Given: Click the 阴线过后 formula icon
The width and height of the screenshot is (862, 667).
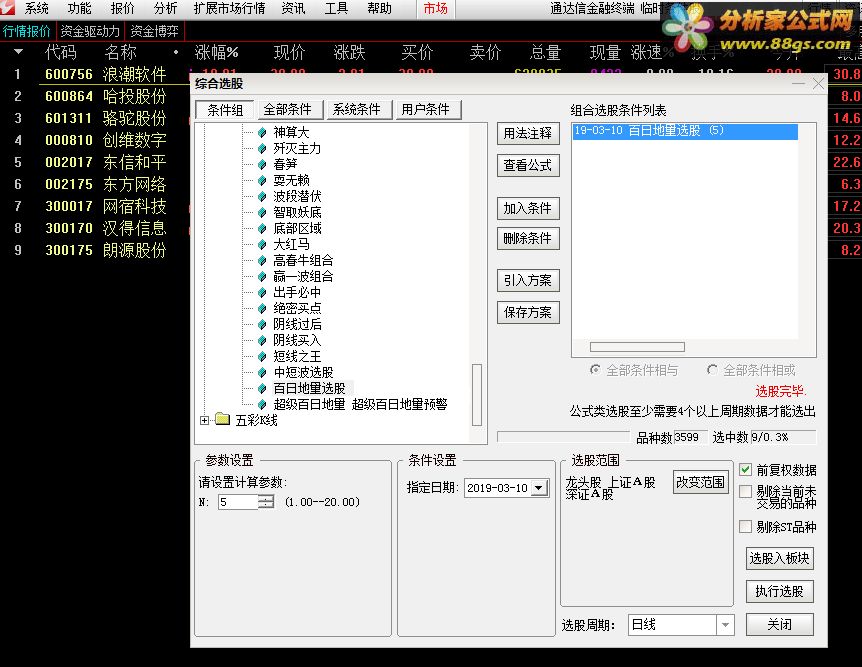Looking at the screenshot, I should point(262,324).
